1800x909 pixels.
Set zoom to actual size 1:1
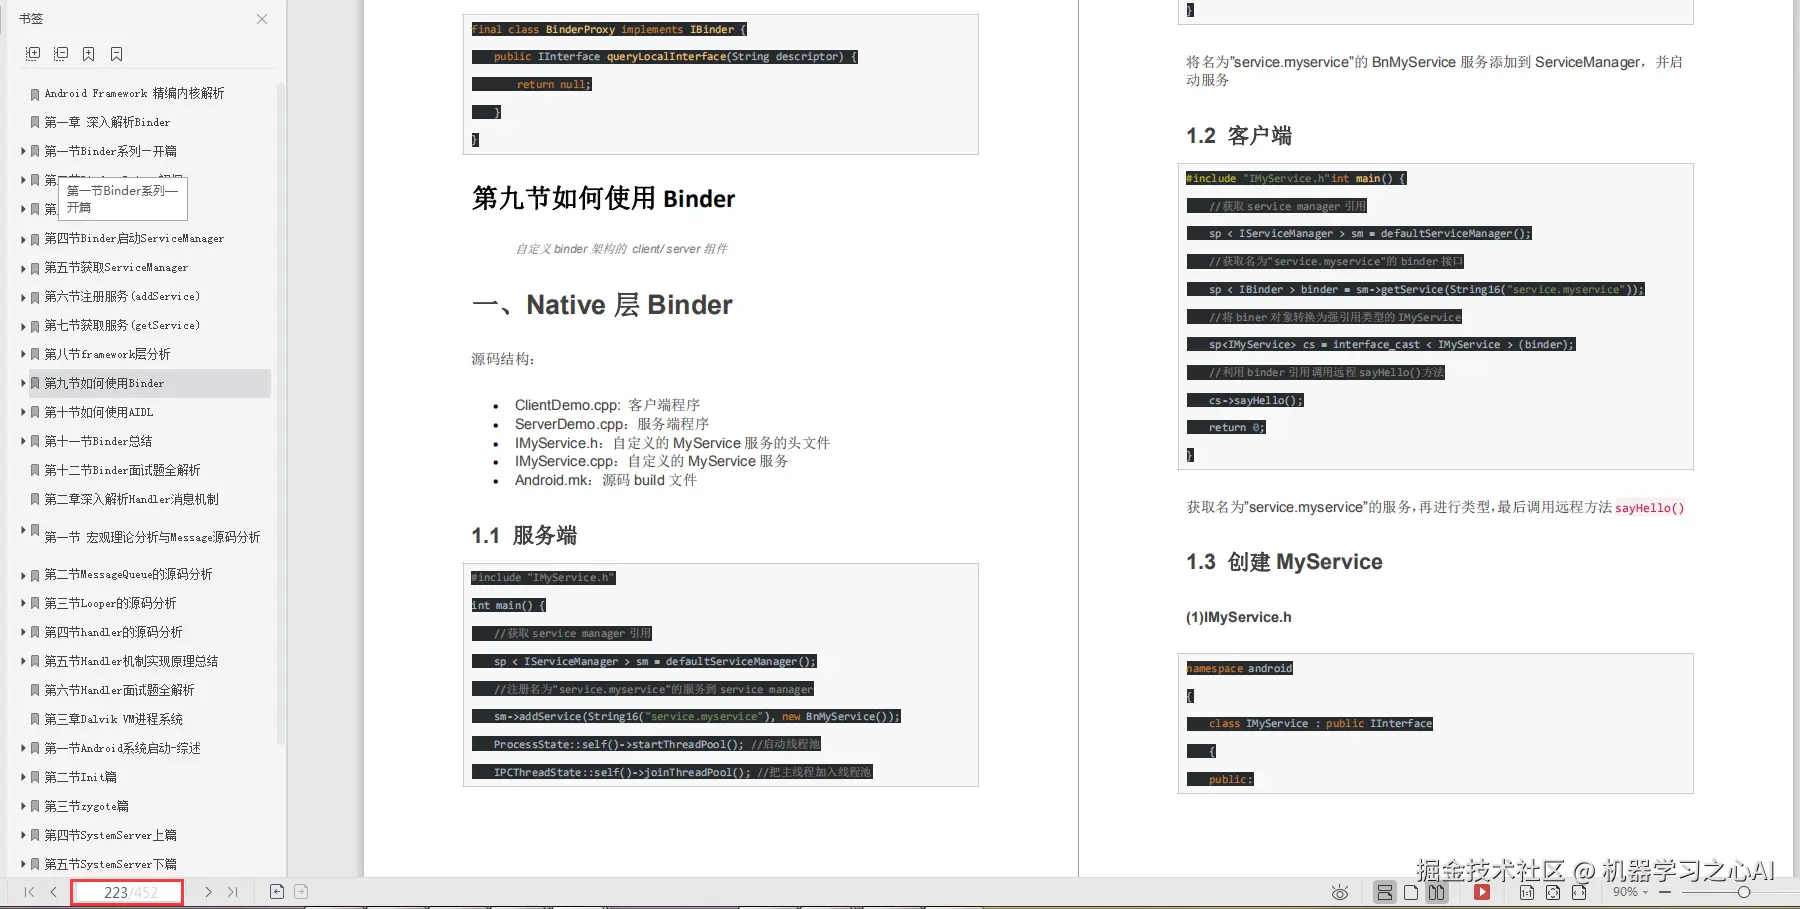[1527, 893]
